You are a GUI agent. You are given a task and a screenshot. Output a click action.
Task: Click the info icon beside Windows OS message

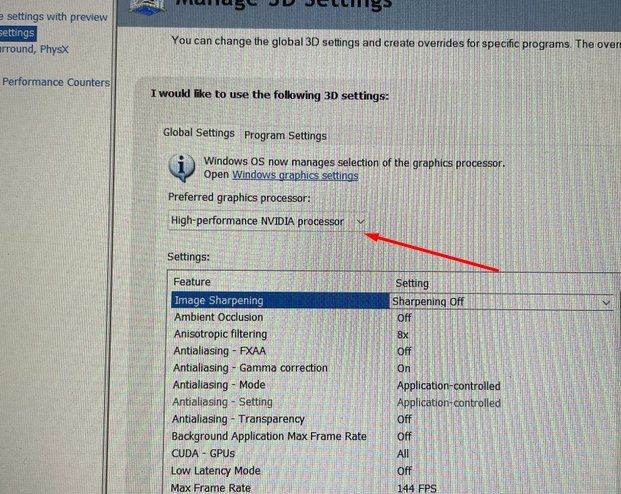182,167
